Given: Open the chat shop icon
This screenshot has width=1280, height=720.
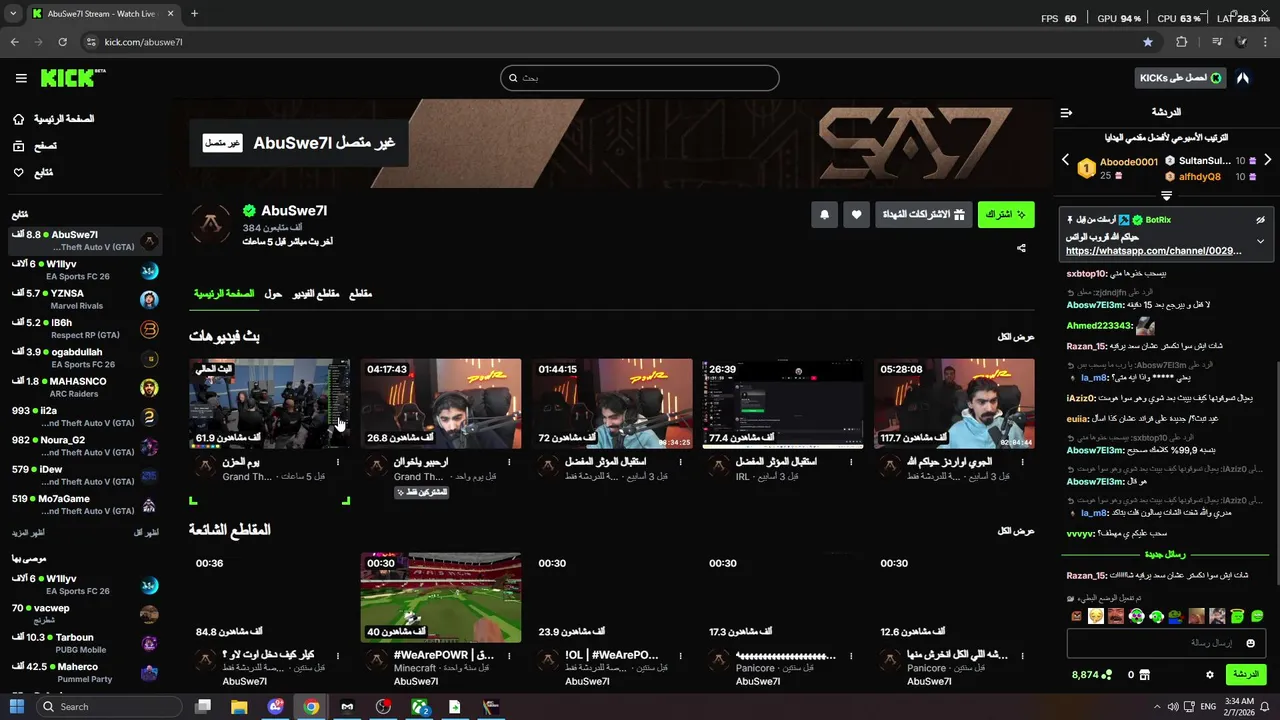Looking at the screenshot, I should tap(1145, 675).
